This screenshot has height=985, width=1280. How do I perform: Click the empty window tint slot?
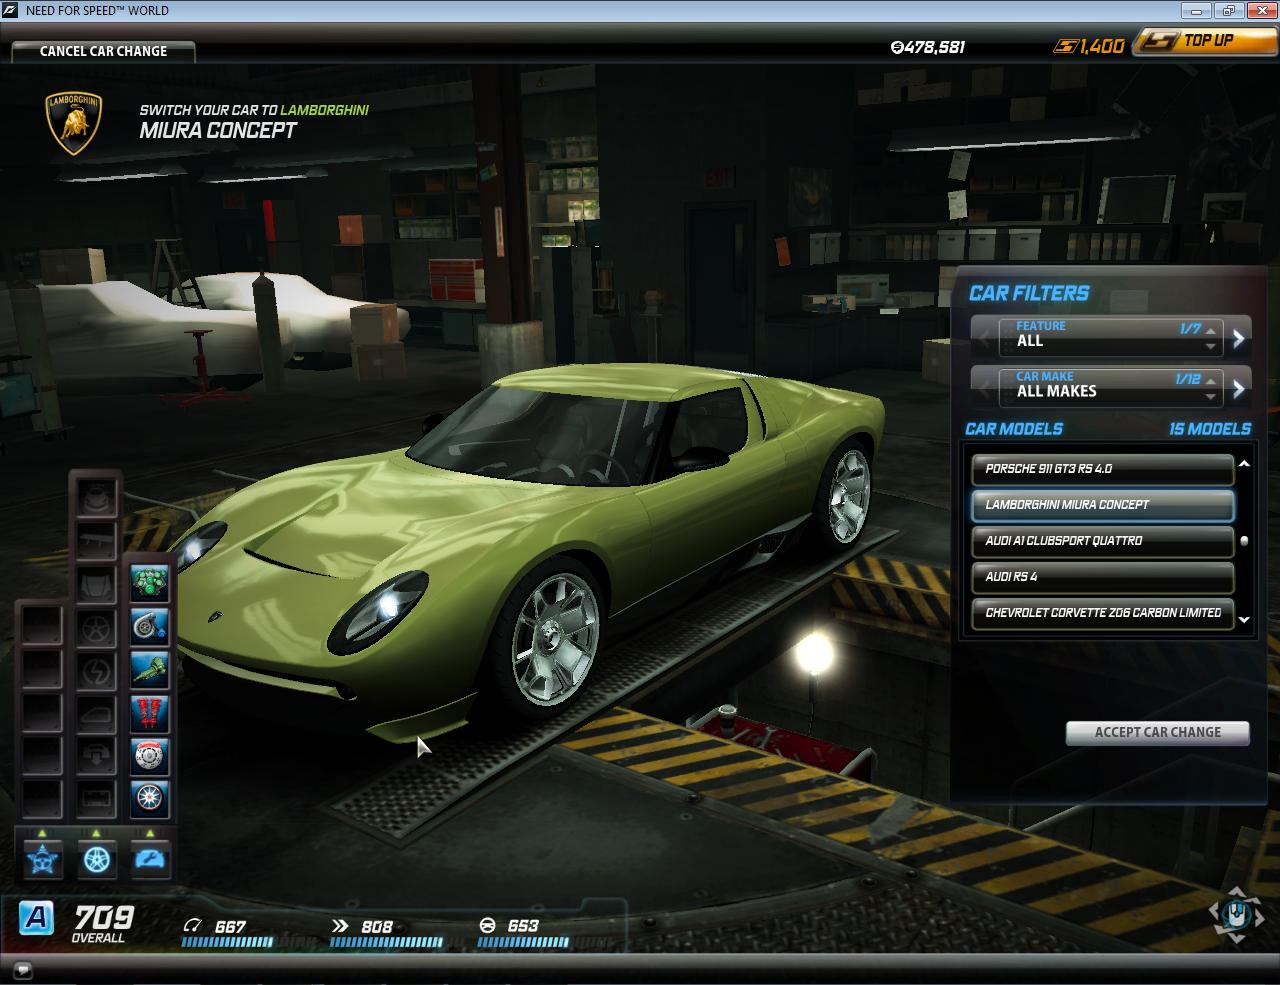pos(97,713)
